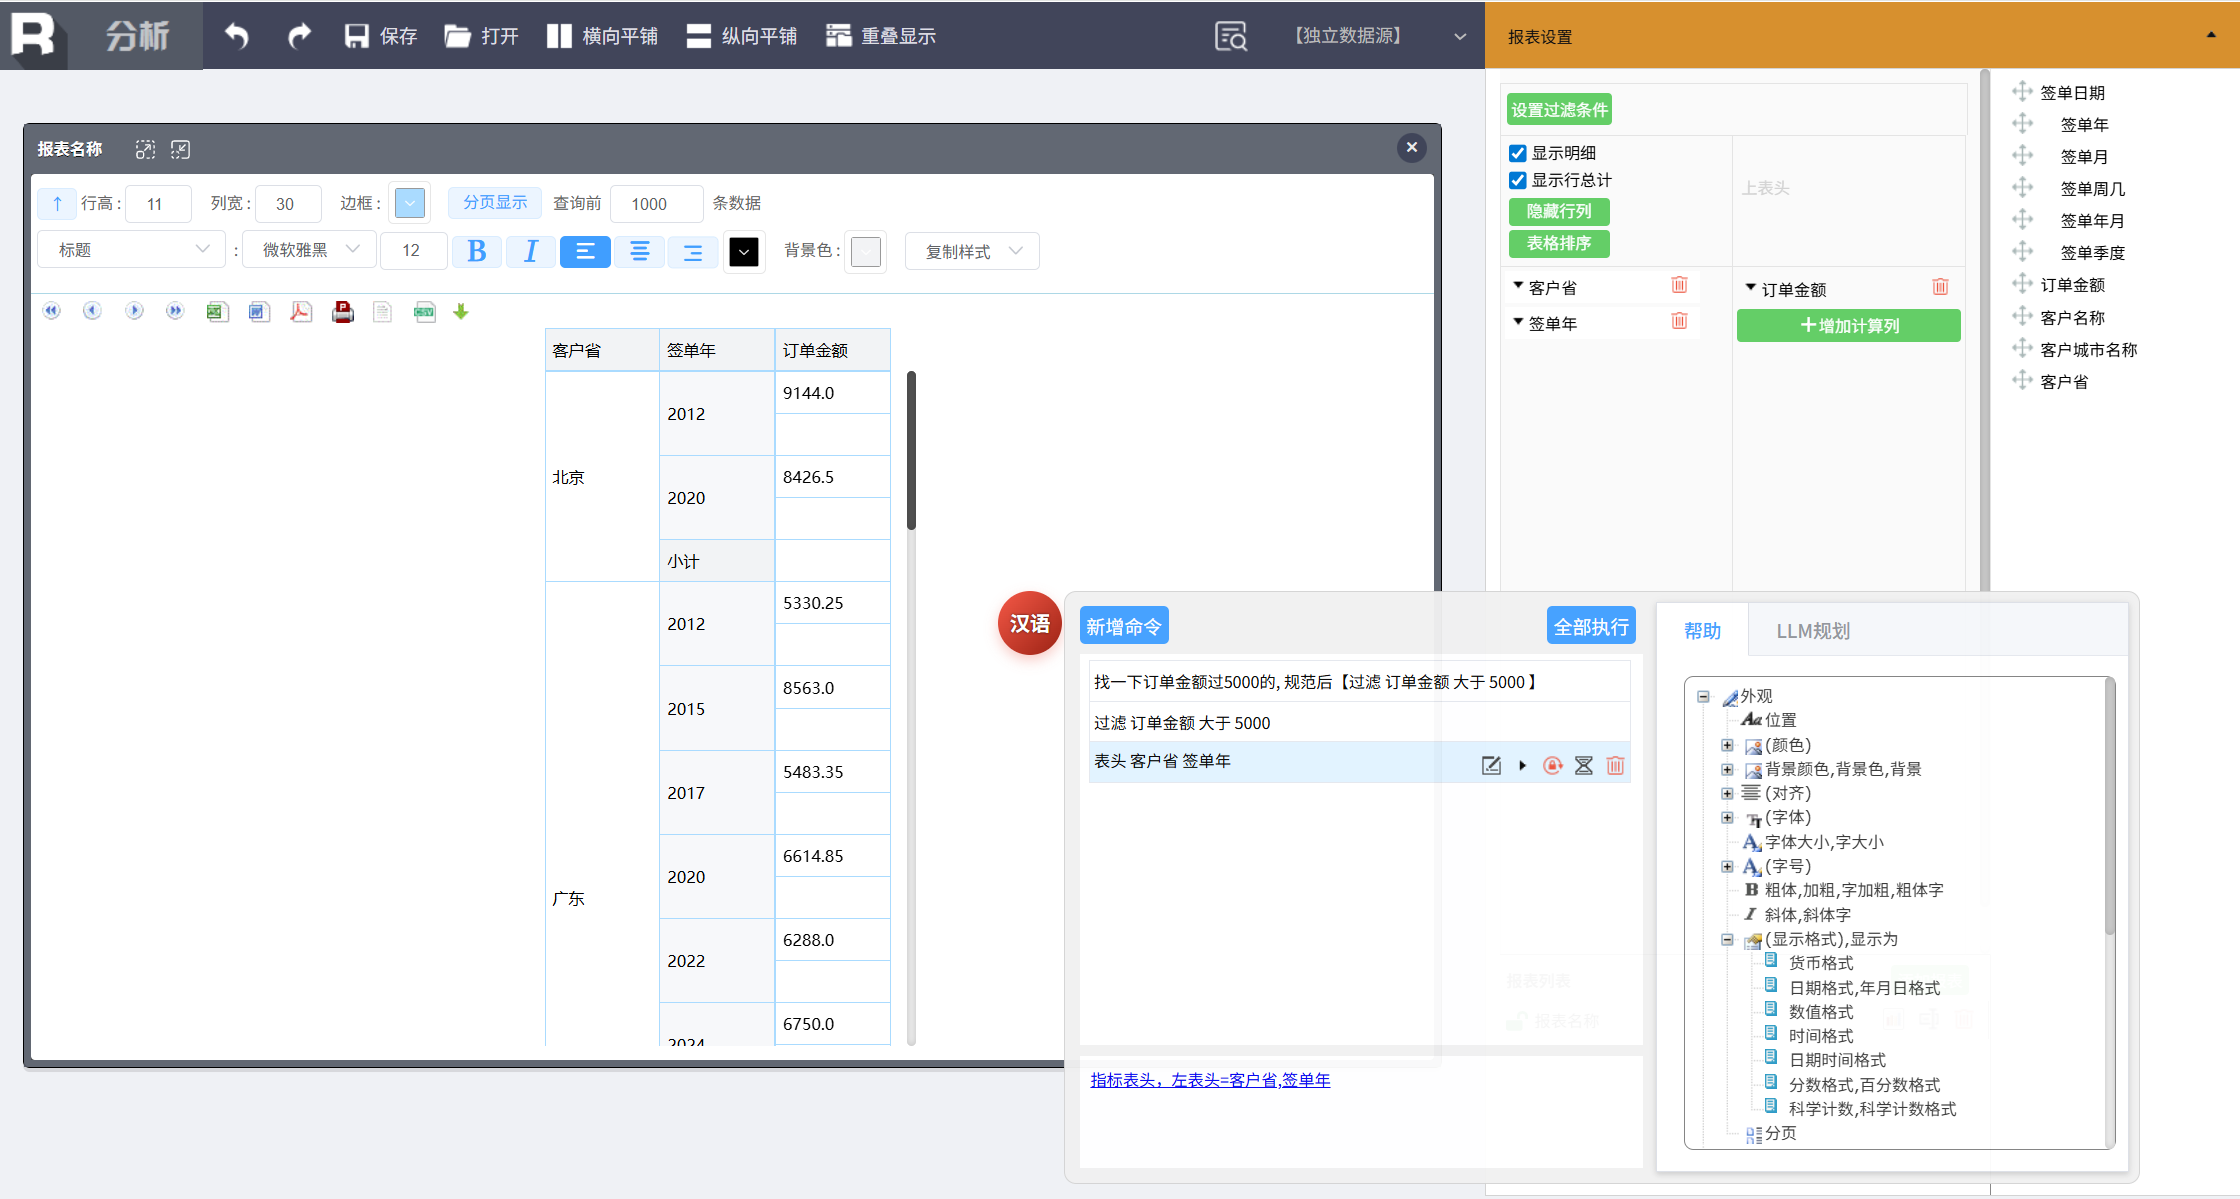The height and width of the screenshot is (1199, 2240).
Task: Switch to the LLM规划 tab
Action: pos(1812,631)
